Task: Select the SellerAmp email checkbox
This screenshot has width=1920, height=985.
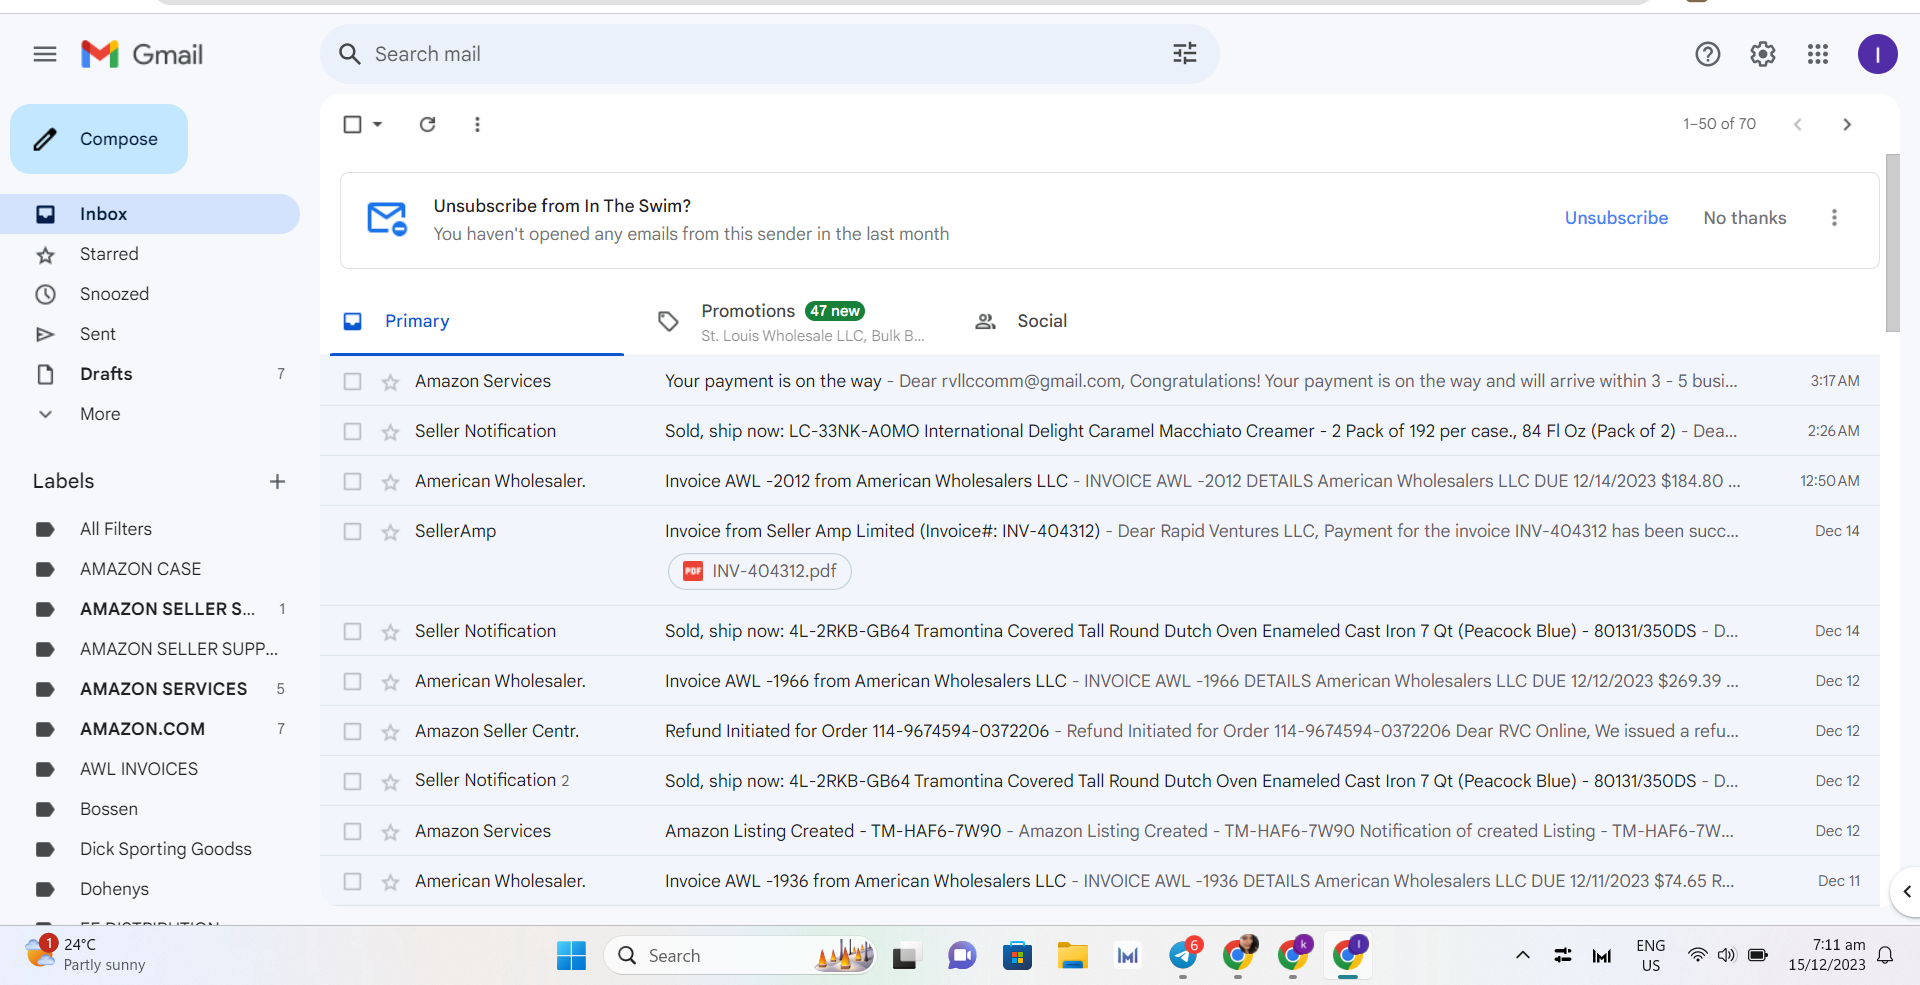Action: click(x=352, y=531)
